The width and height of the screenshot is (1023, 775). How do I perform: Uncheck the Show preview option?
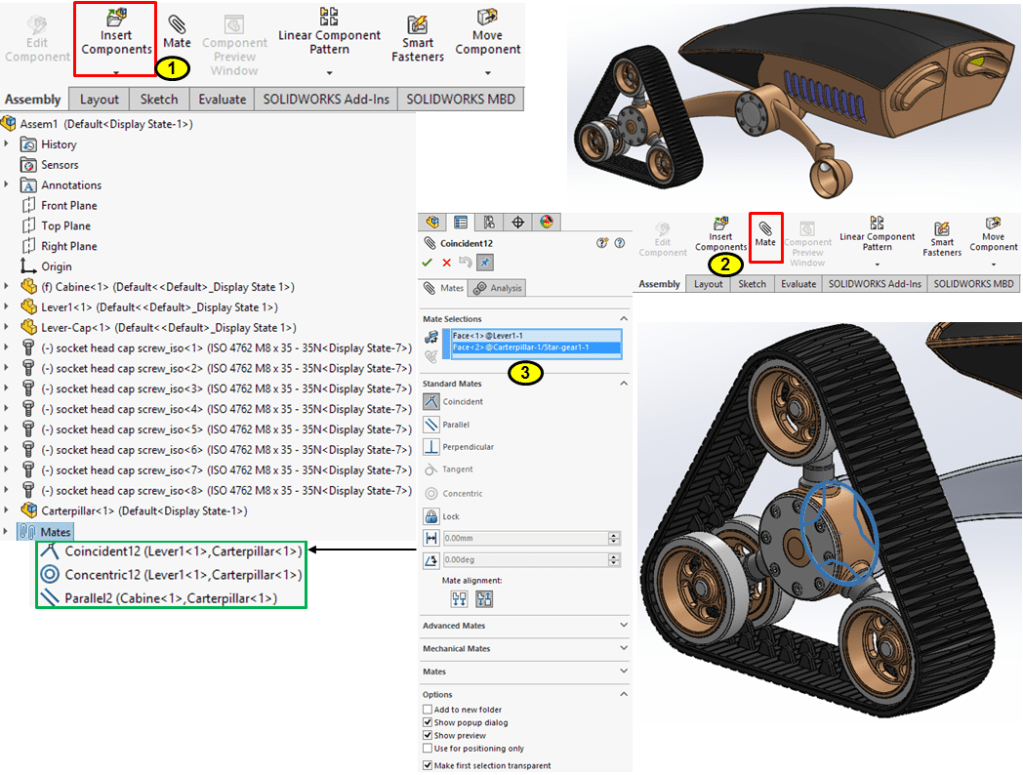coord(428,735)
